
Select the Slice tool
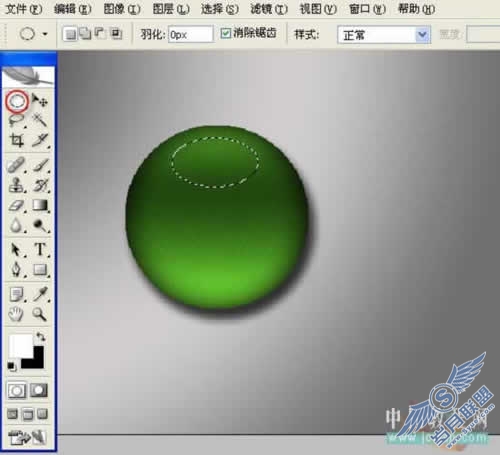40,140
